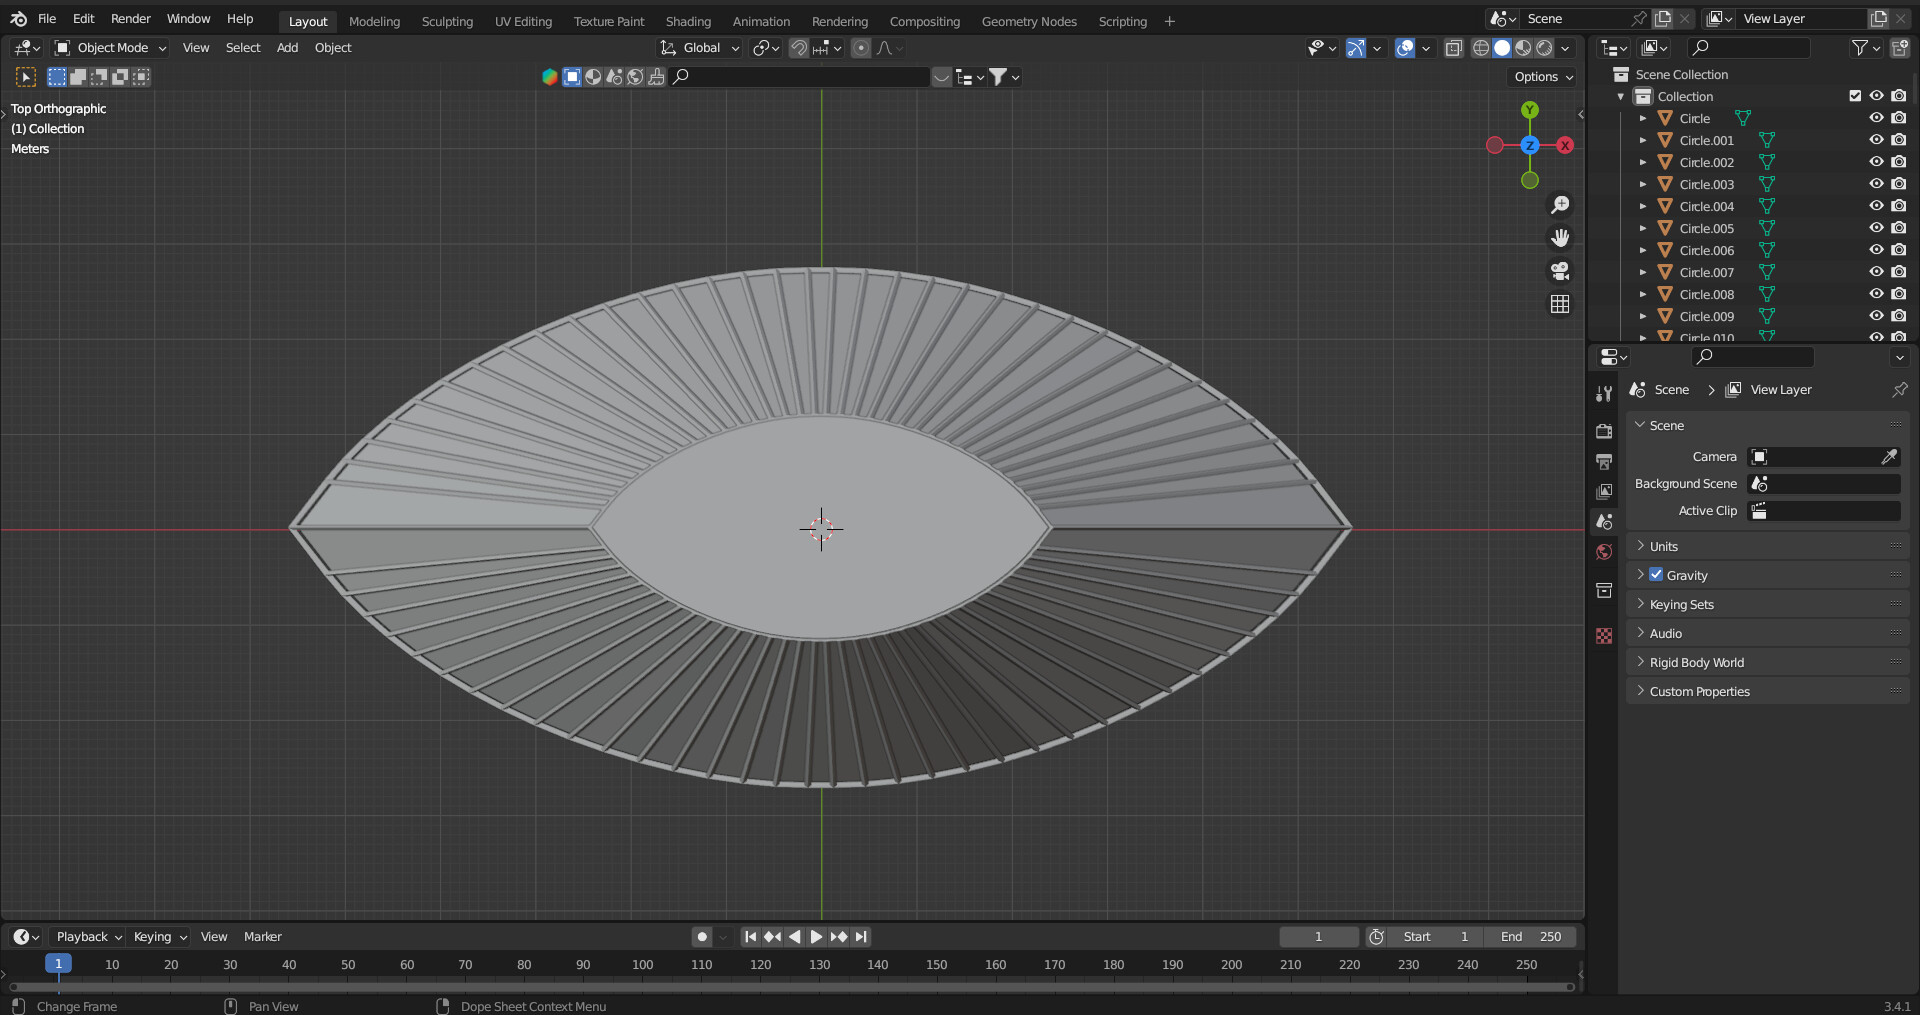
Task: Click the End frame field
Action: pos(1530,937)
